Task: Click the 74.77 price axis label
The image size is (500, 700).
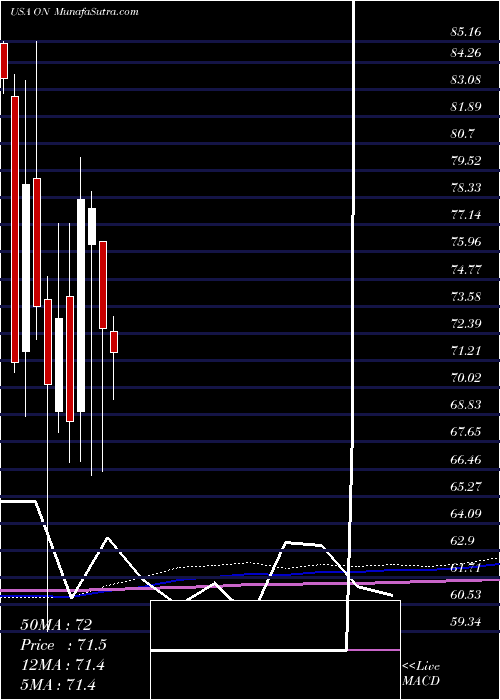Action: (466, 270)
